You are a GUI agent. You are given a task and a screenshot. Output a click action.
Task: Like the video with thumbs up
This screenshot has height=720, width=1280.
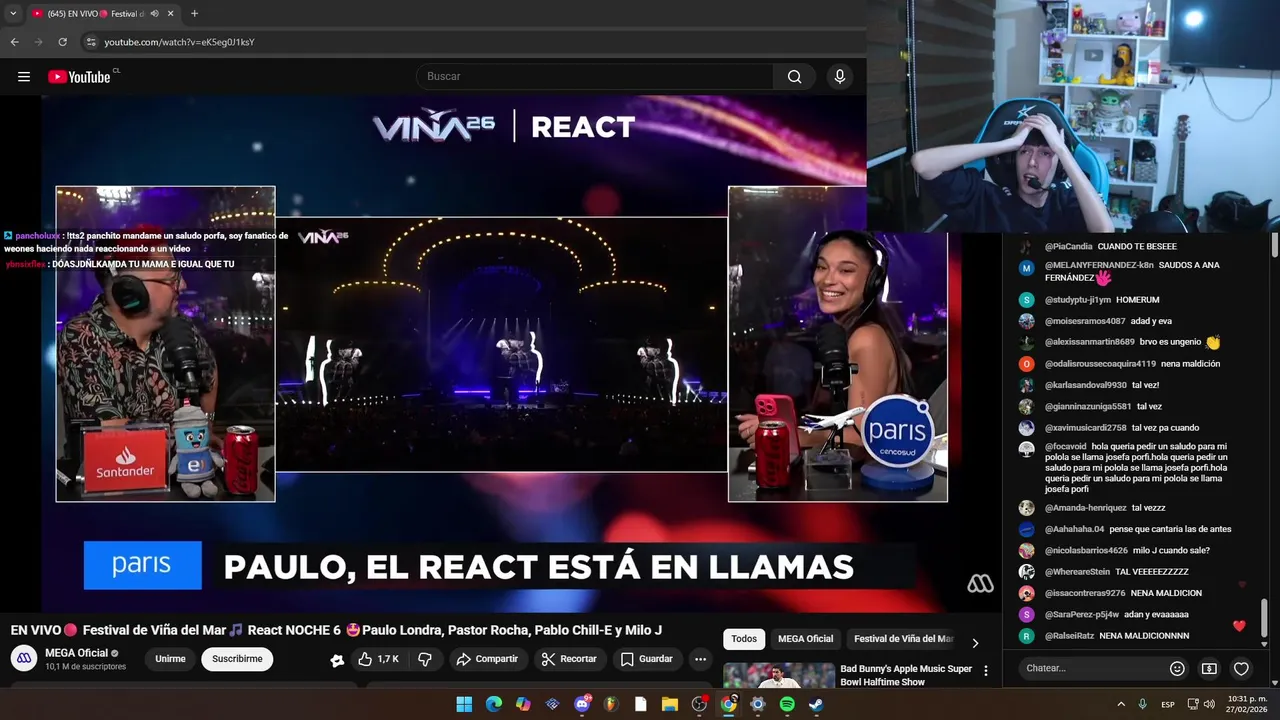pos(378,659)
